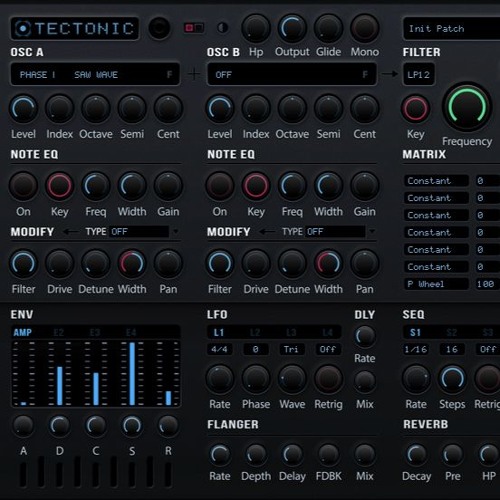Click the Glide knob
Viewport: 500px width, 500px height.
coord(328,28)
